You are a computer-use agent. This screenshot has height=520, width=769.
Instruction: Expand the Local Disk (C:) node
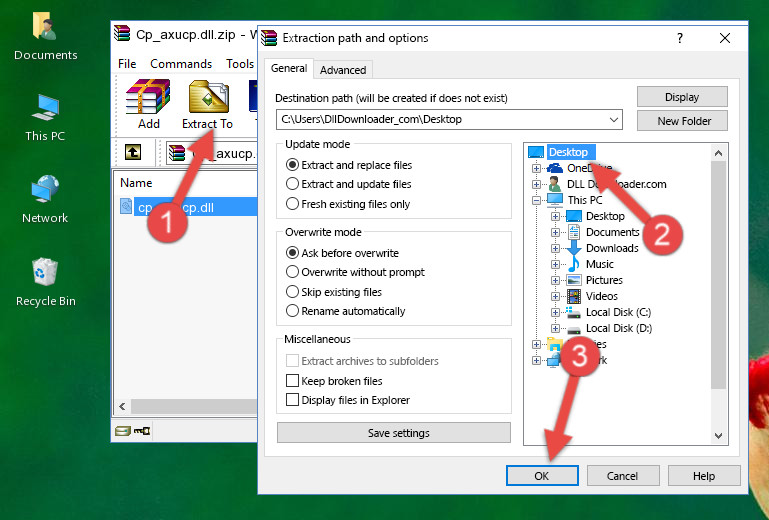click(555, 312)
